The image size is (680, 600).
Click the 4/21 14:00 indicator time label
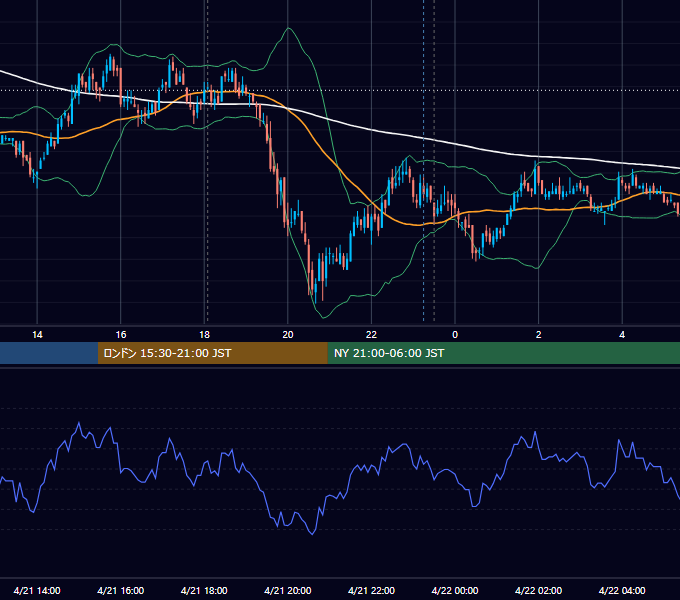(37, 590)
